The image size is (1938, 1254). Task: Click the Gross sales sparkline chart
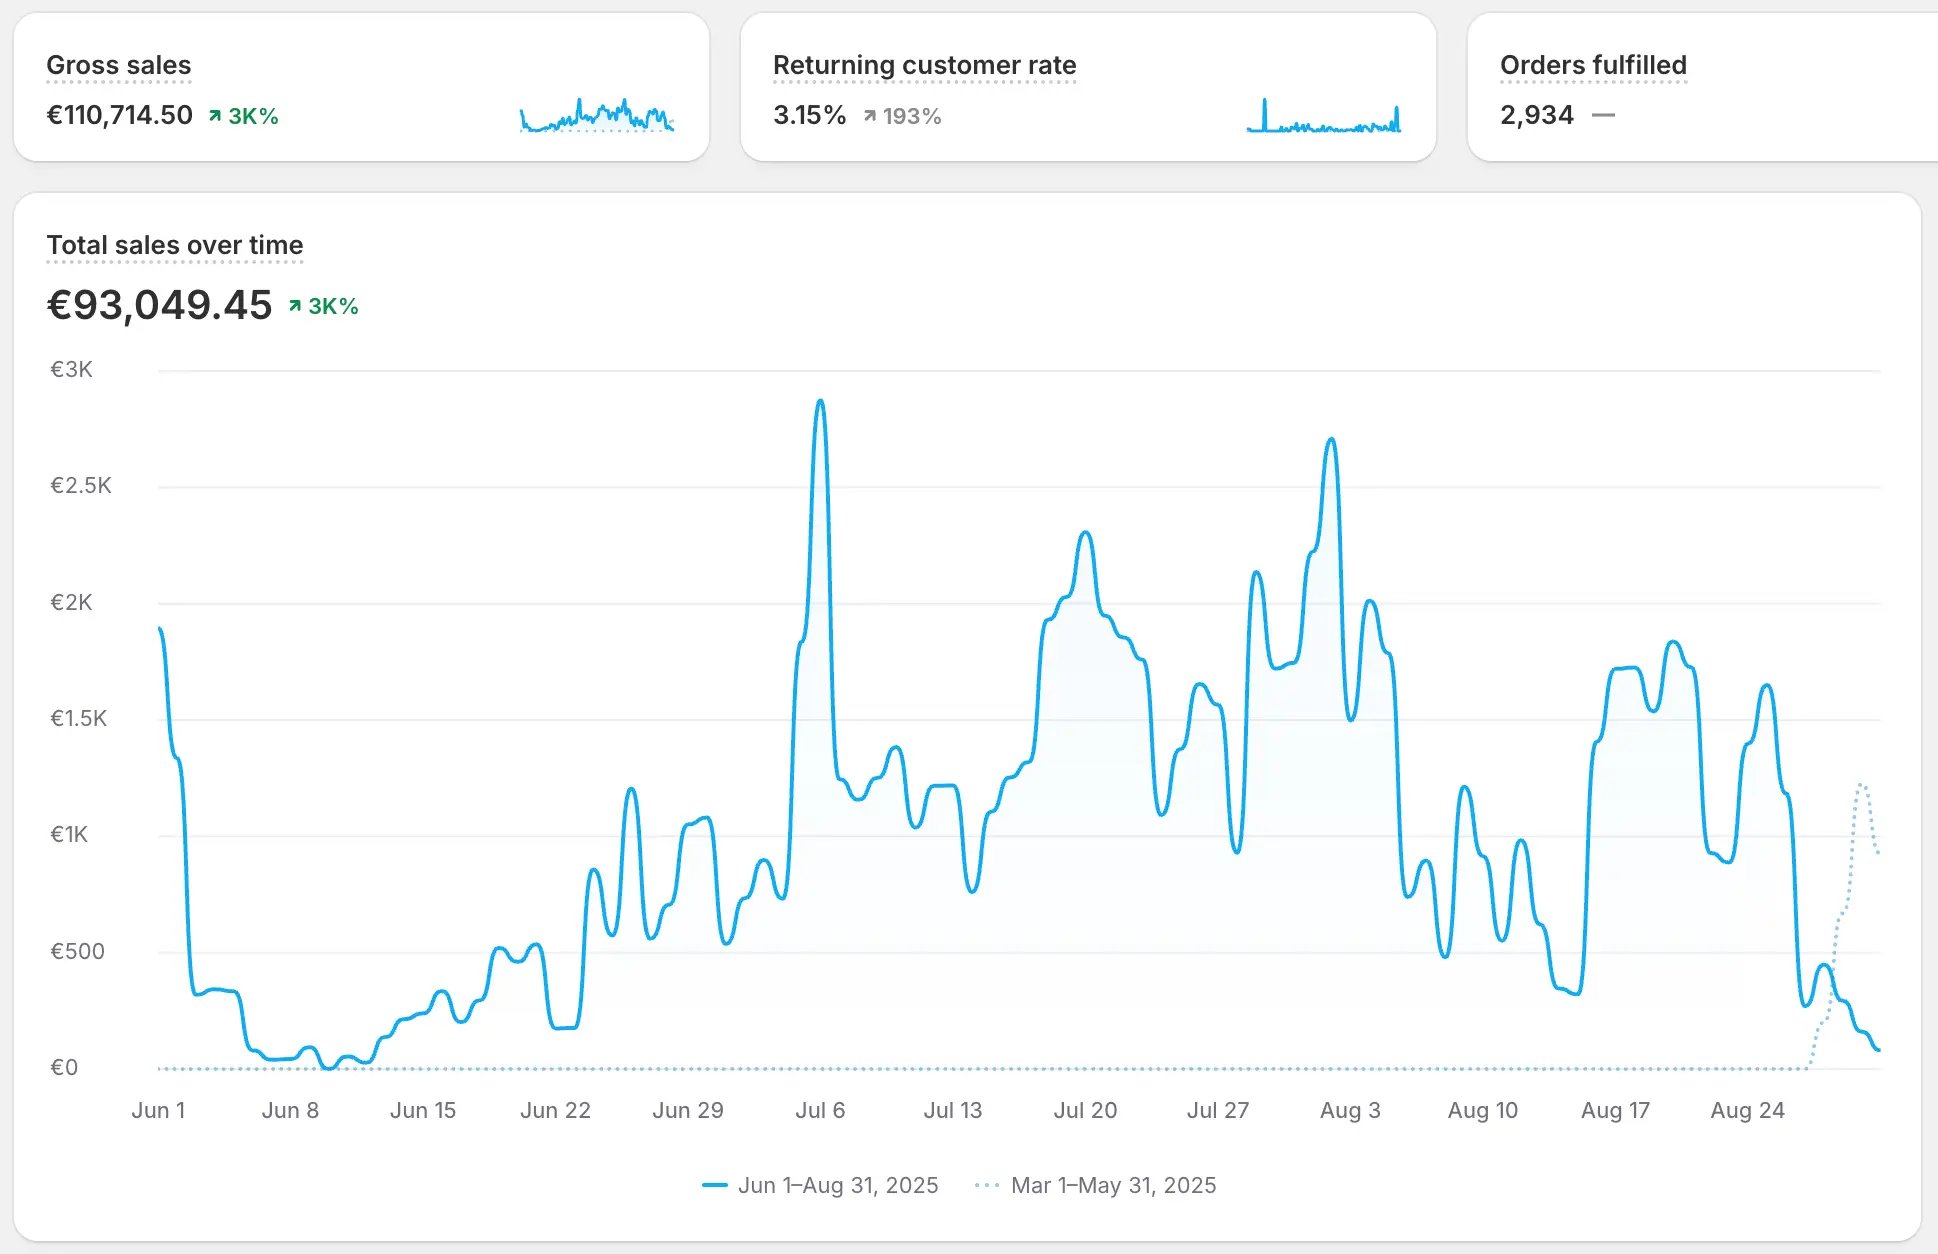(597, 116)
